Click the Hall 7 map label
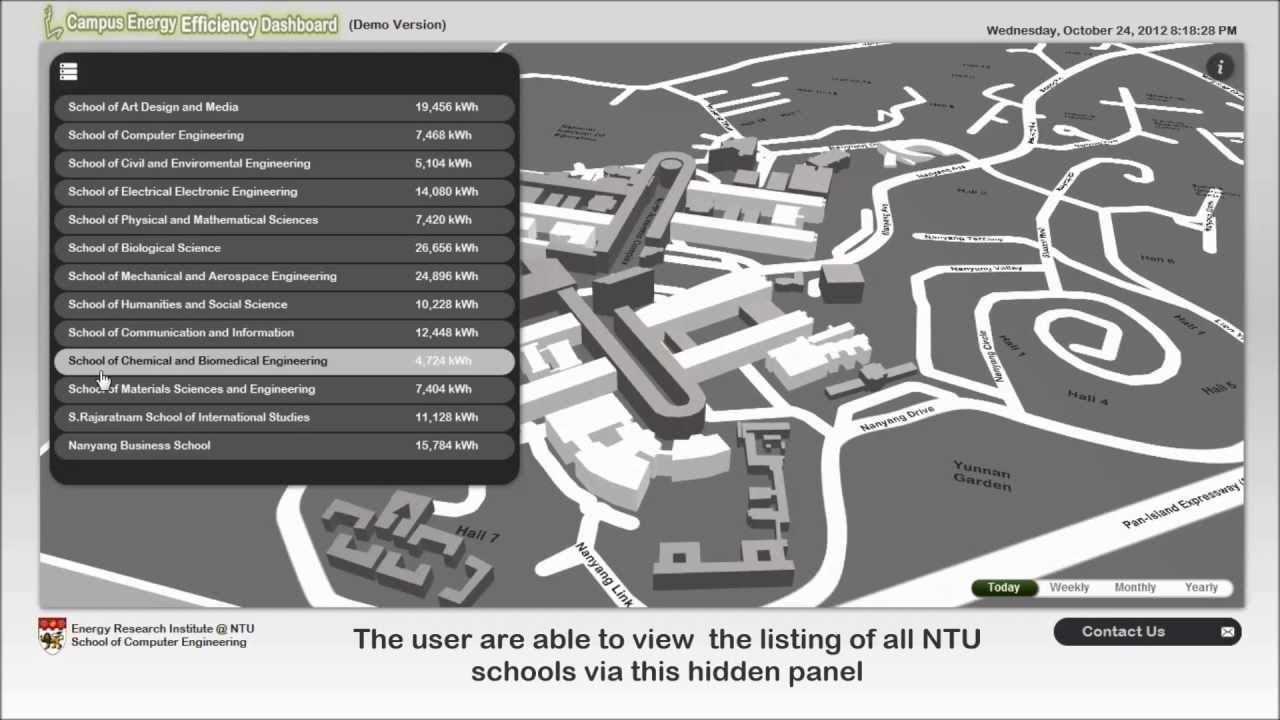 pyautogui.click(x=477, y=534)
